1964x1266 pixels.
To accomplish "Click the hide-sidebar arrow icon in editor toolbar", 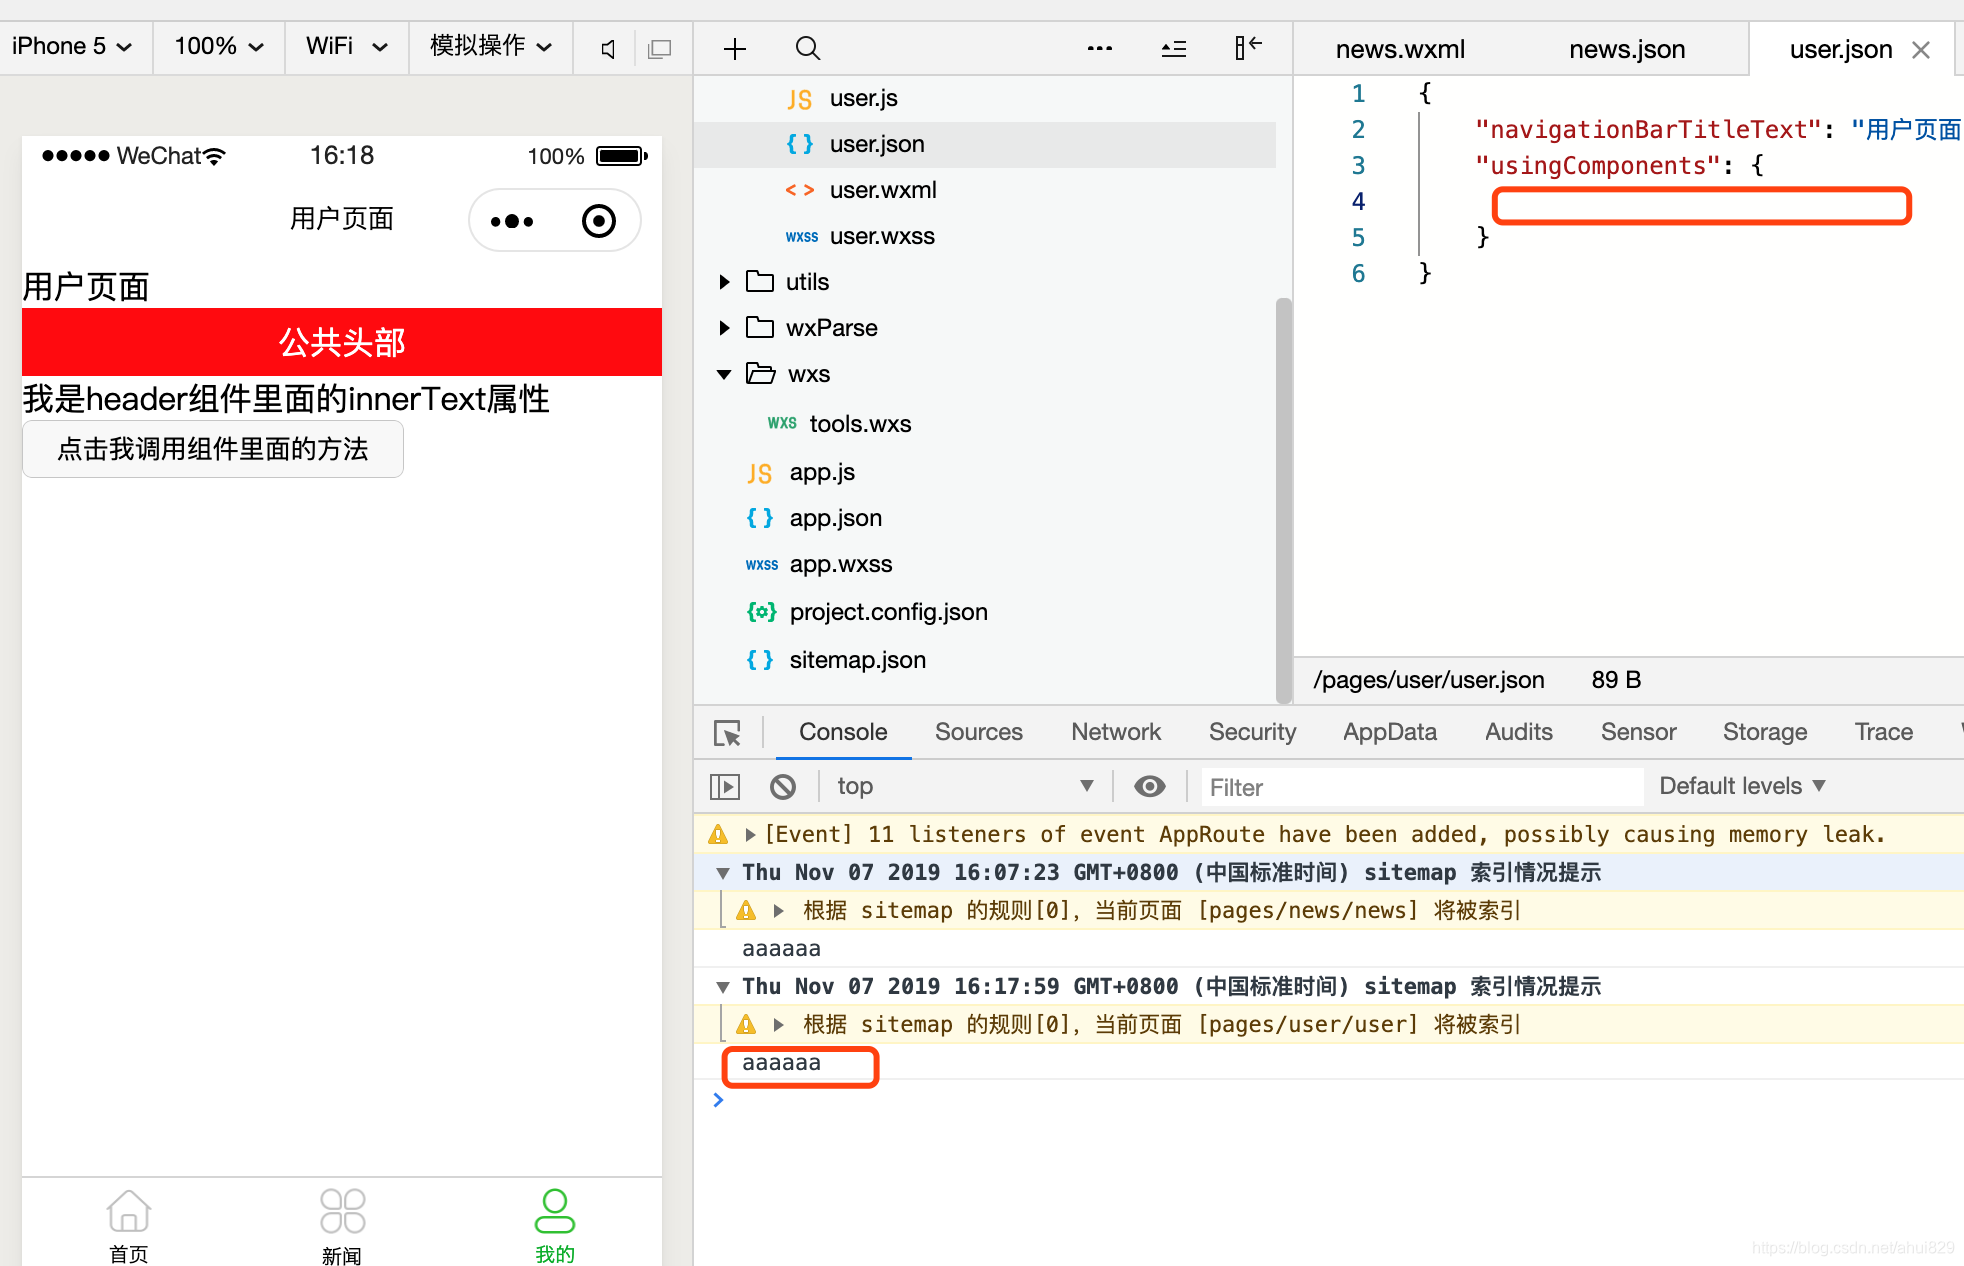I will [x=1247, y=47].
